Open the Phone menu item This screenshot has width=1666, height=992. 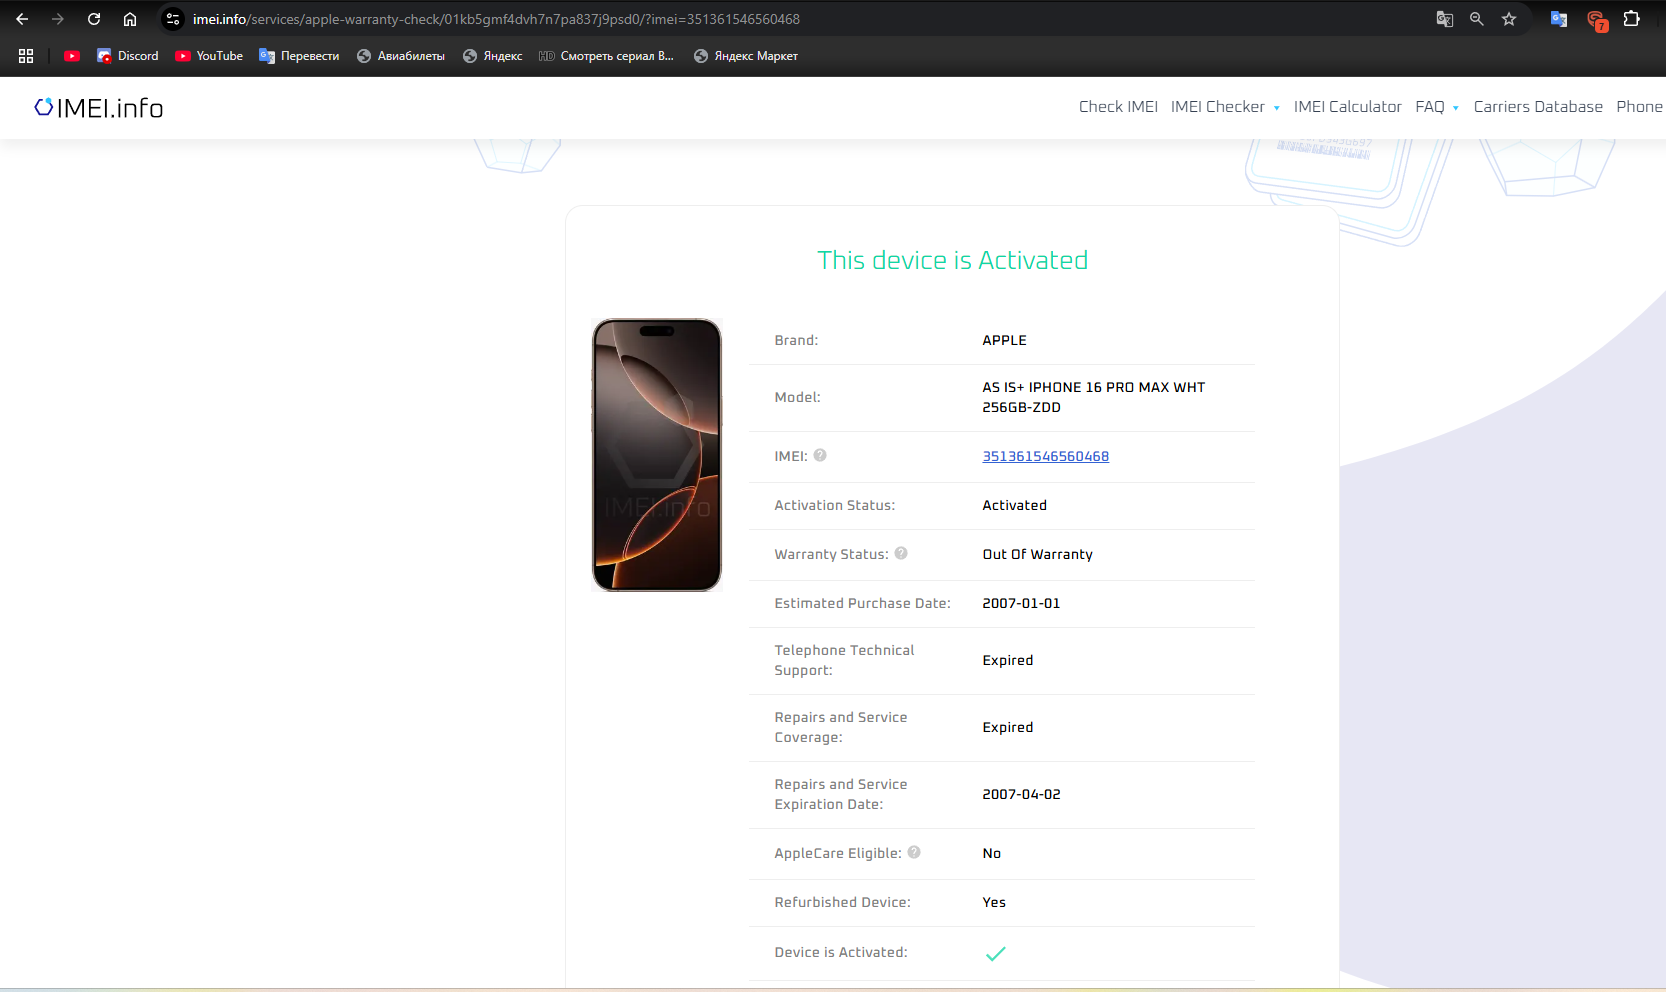click(1640, 107)
